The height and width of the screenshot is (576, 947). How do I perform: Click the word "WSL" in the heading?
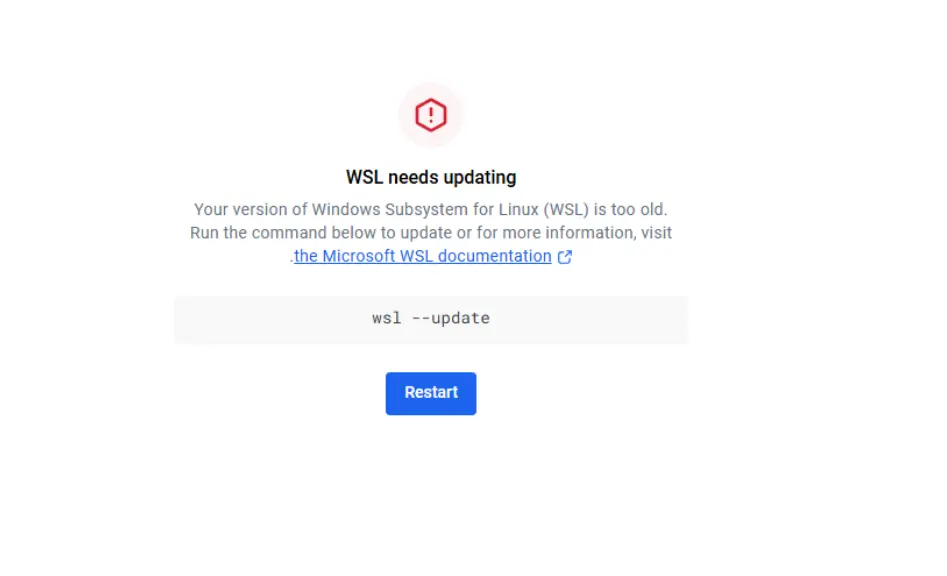tap(364, 177)
